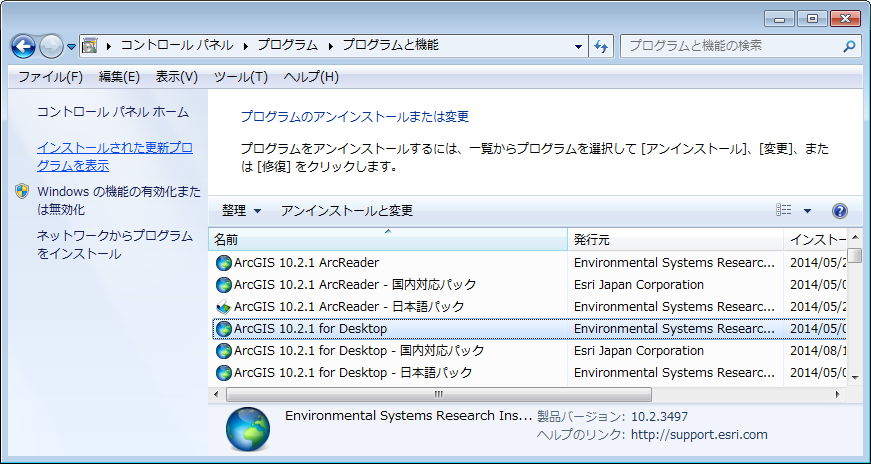The image size is (871, 464).
Task: Select ArcGIS 10.2.1 ArcReader - 国内対応パック
Action: (x=530, y=285)
